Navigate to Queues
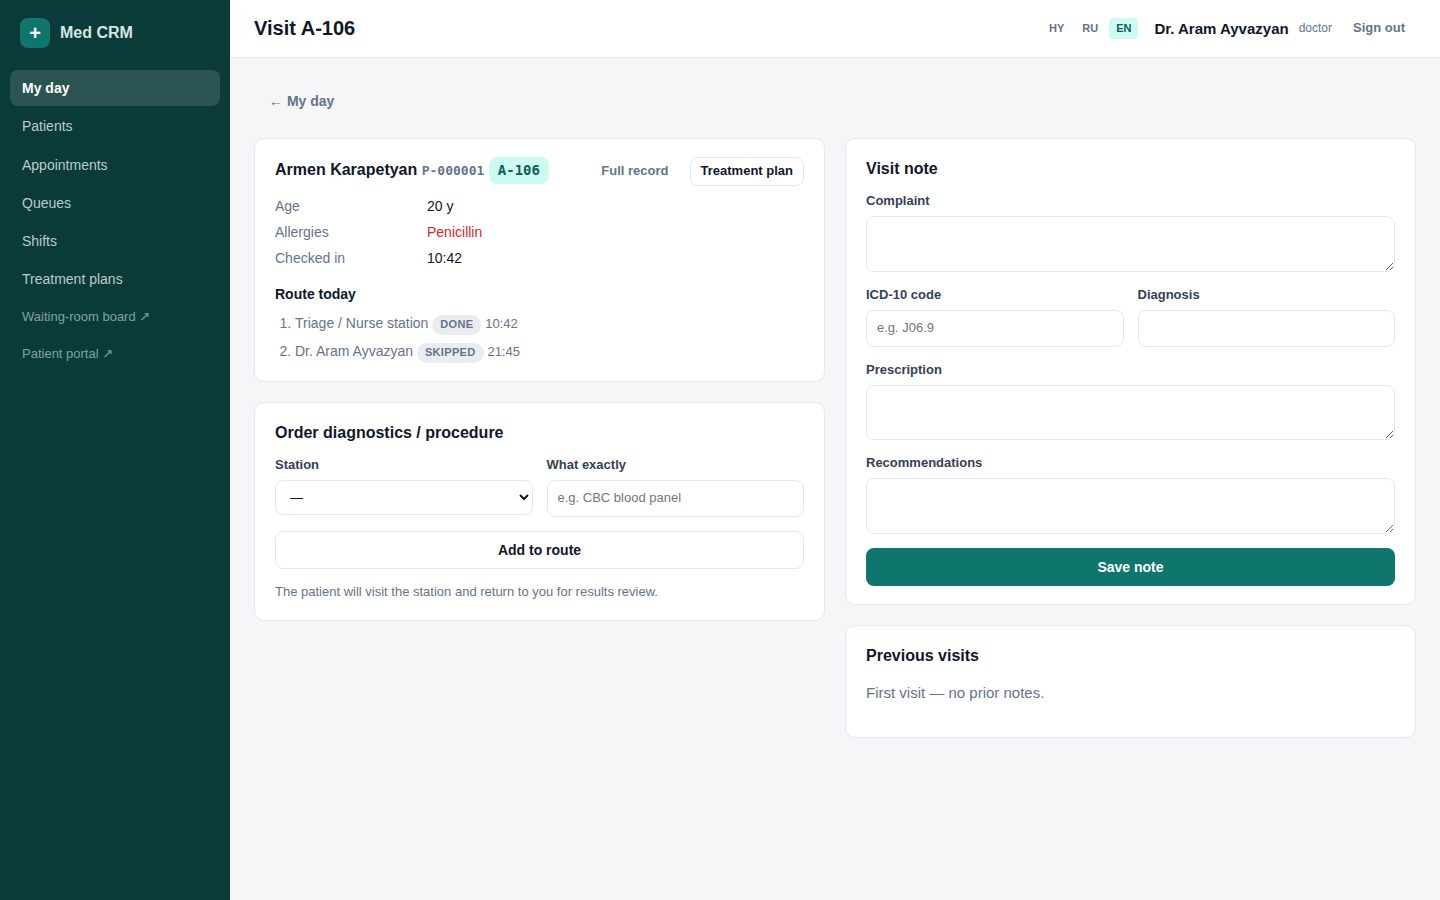The width and height of the screenshot is (1440, 900). click(115, 203)
